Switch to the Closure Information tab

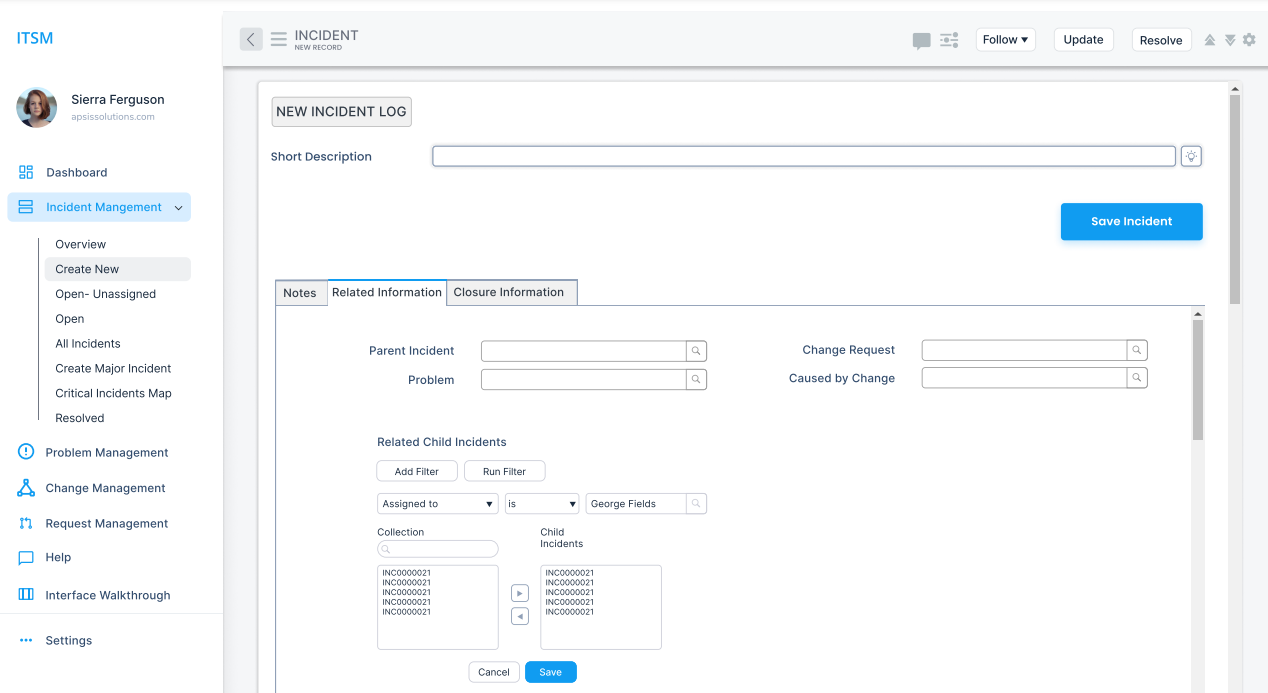pos(511,291)
